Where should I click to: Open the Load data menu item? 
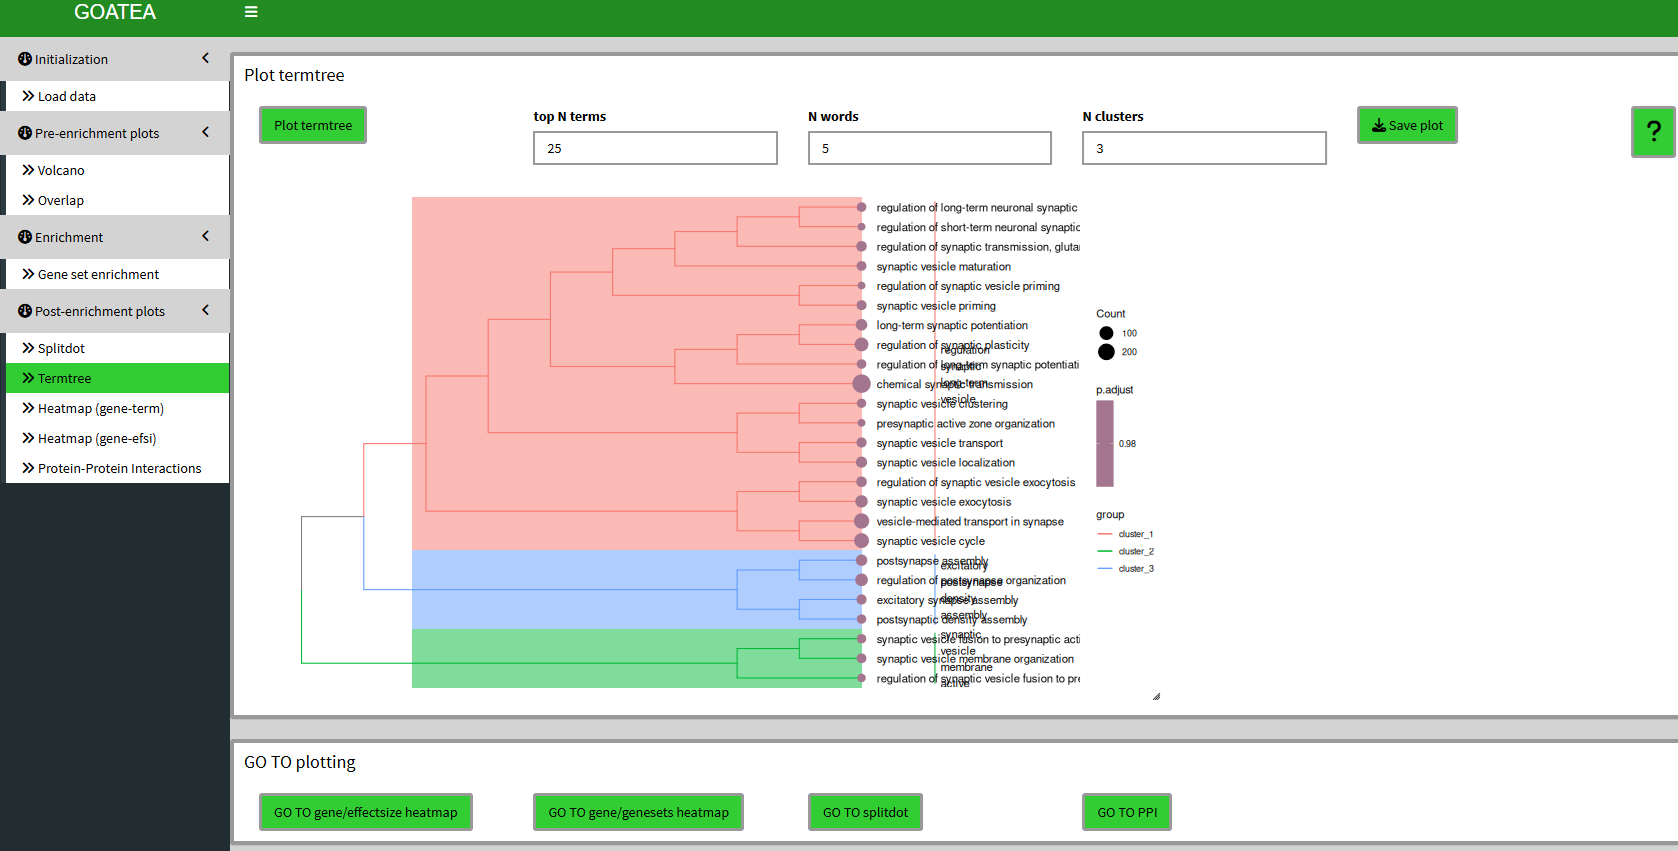tap(67, 96)
